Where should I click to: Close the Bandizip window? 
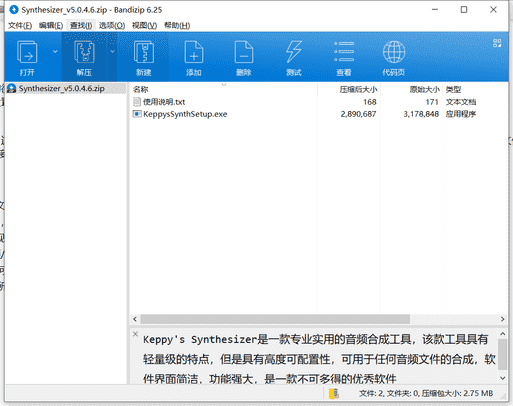493,10
